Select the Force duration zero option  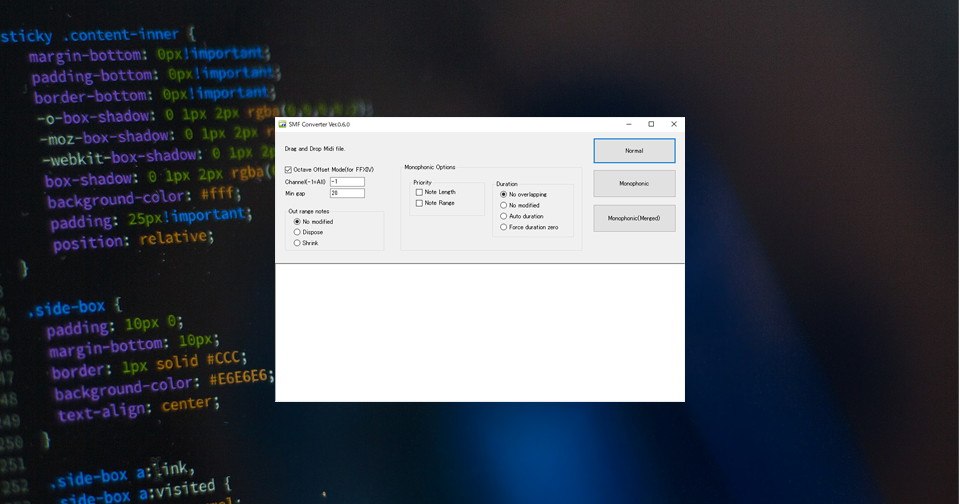504,227
